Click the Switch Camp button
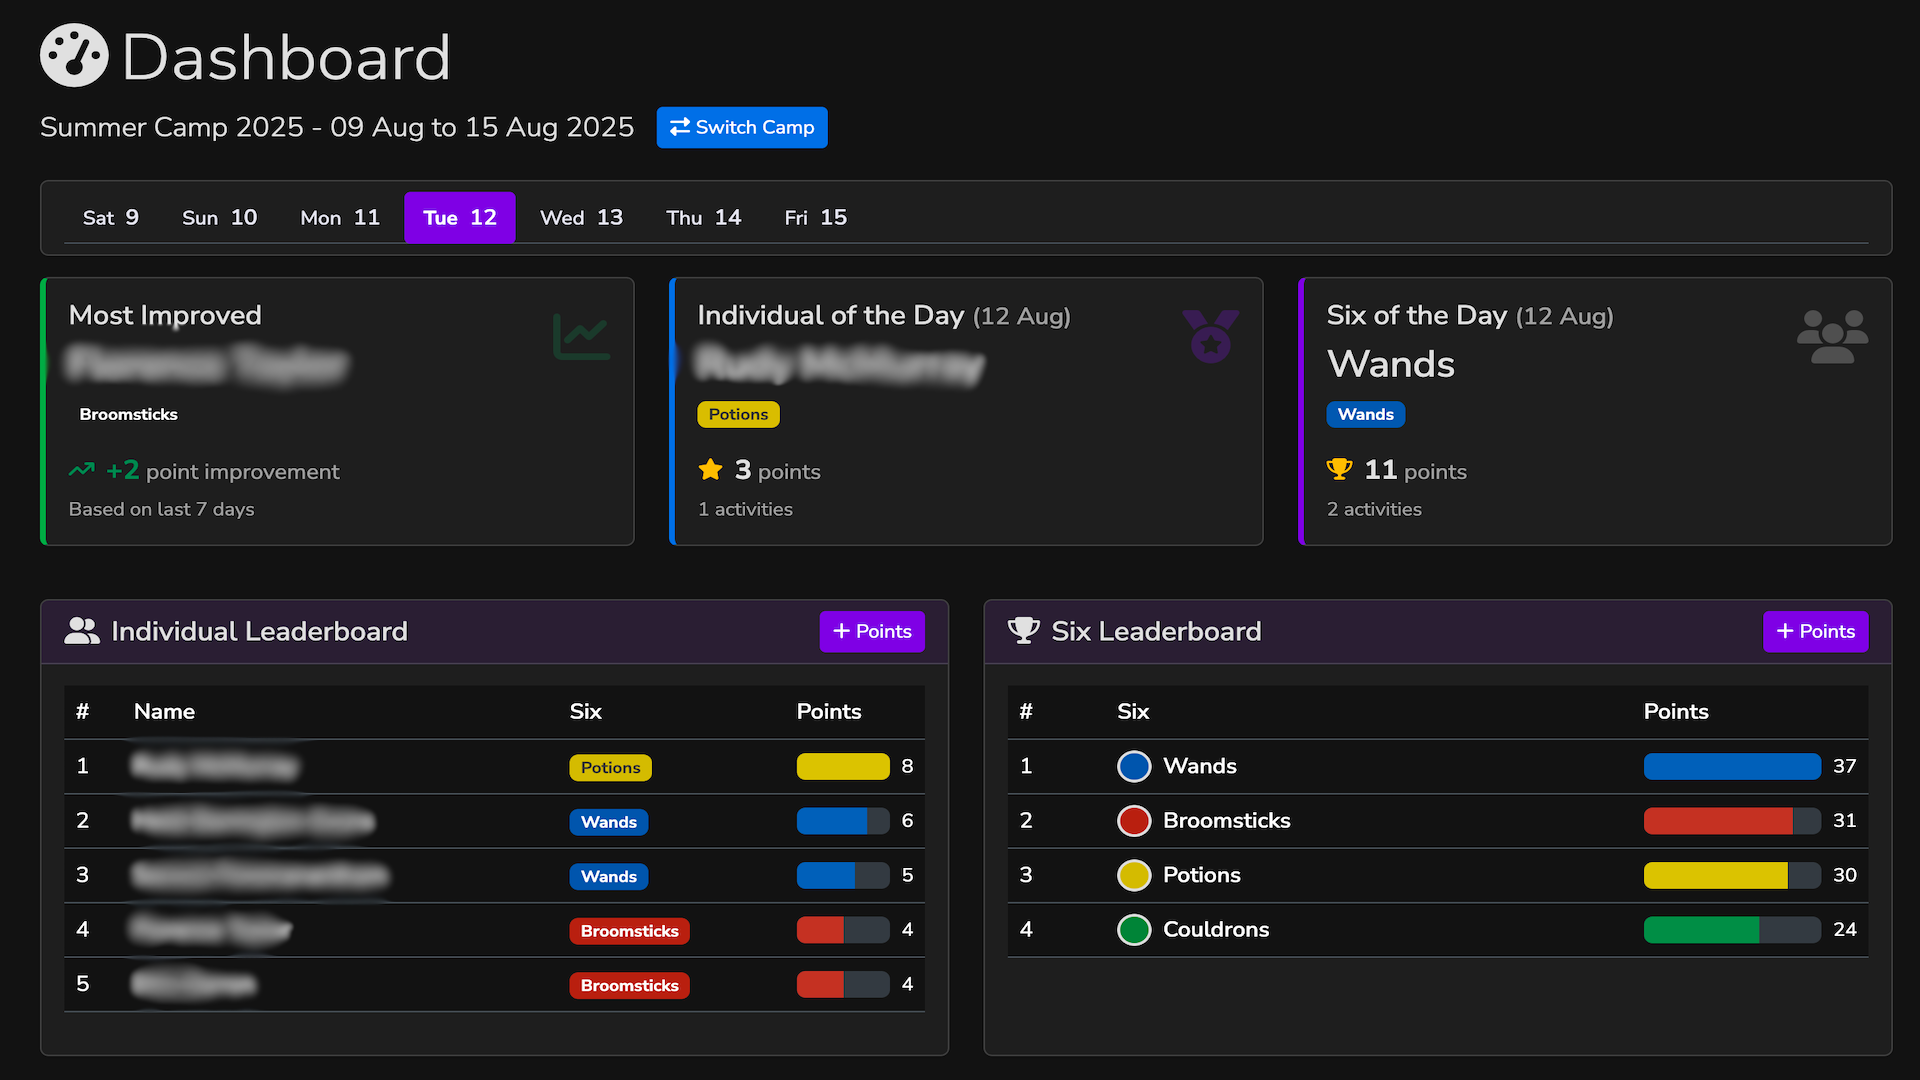This screenshot has height=1080, width=1920. [x=741, y=127]
